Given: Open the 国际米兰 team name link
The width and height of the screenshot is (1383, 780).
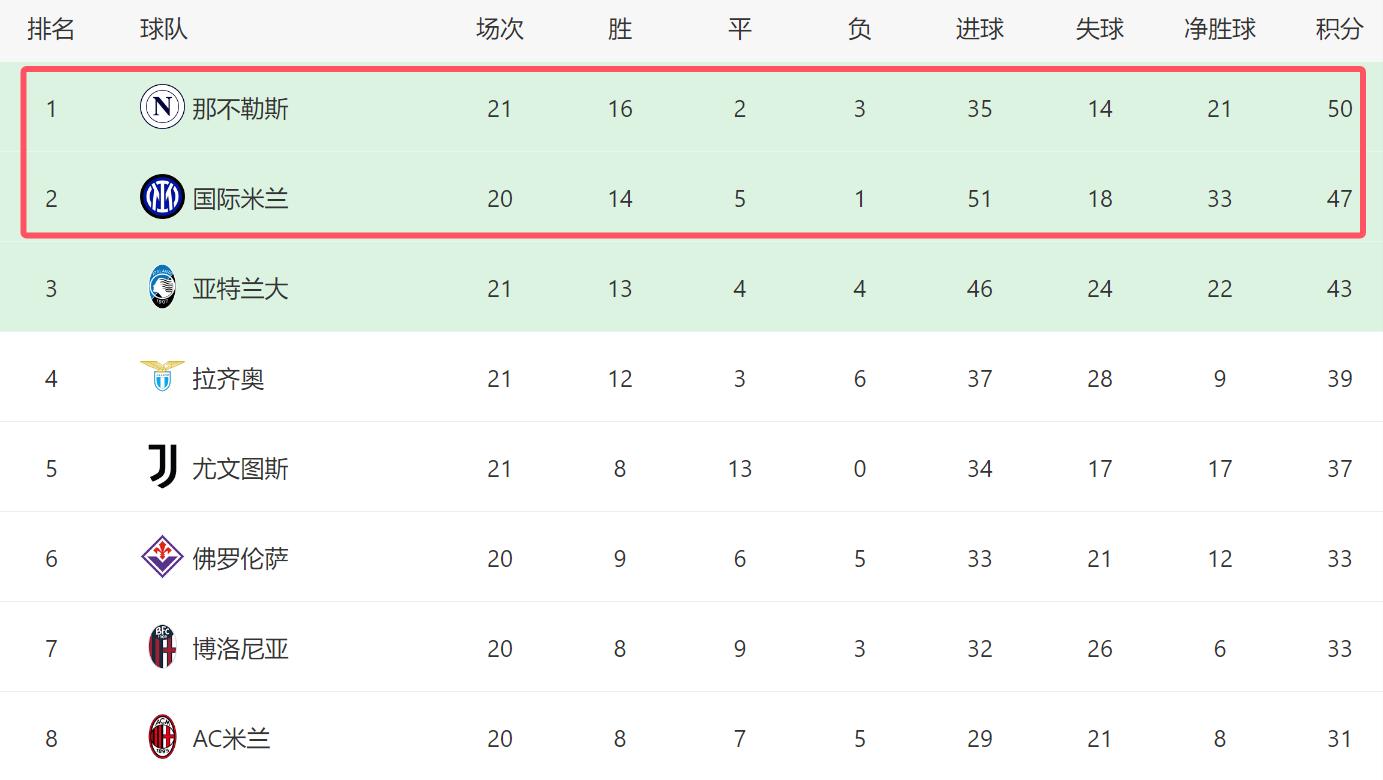Looking at the screenshot, I should click(240, 199).
